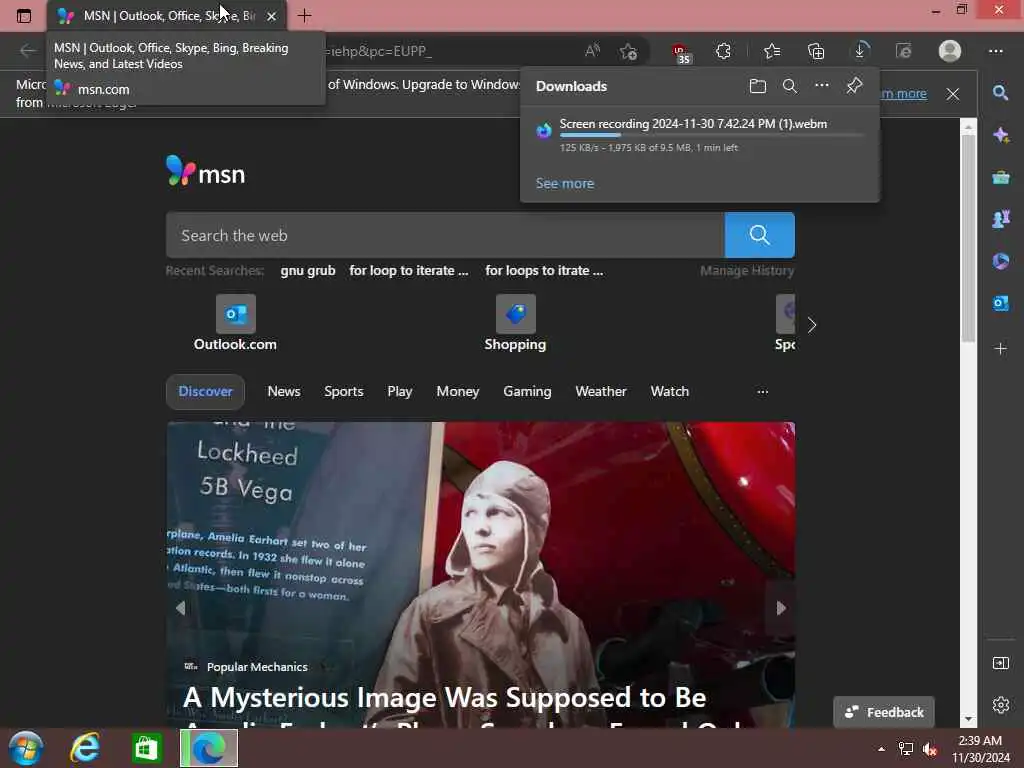The height and width of the screenshot is (768, 1024).
Task: Open Microsoft 365 icon in sidebar
Action: click(1000, 261)
